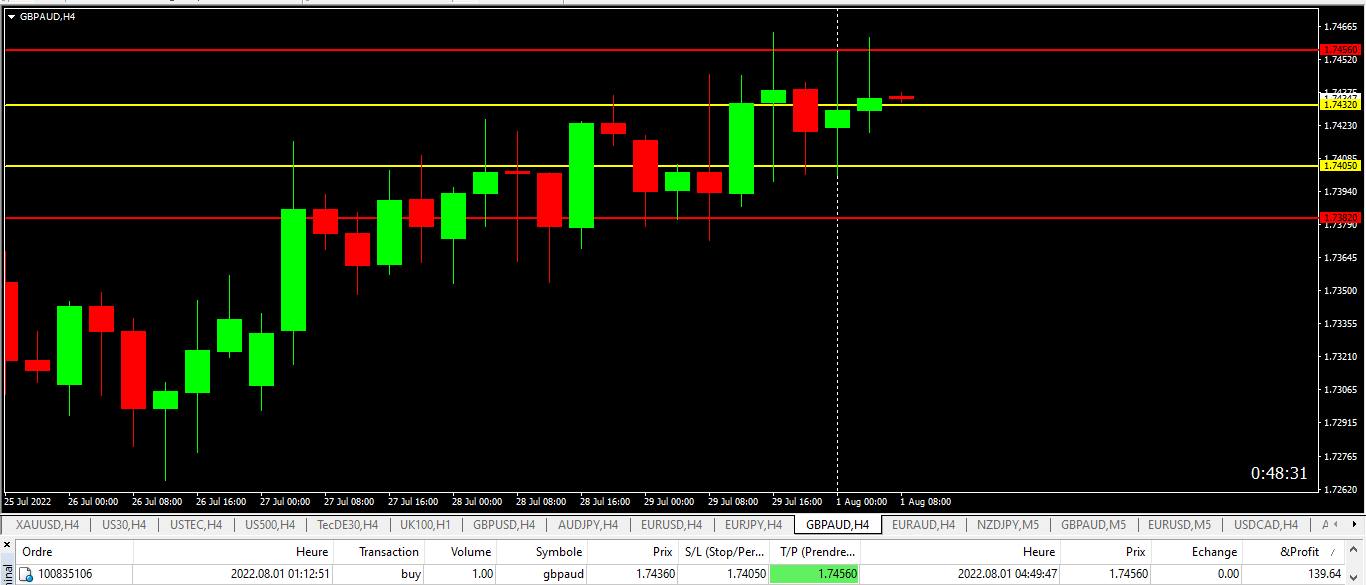Open the UK100,H1 chart tab

pyautogui.click(x=425, y=524)
